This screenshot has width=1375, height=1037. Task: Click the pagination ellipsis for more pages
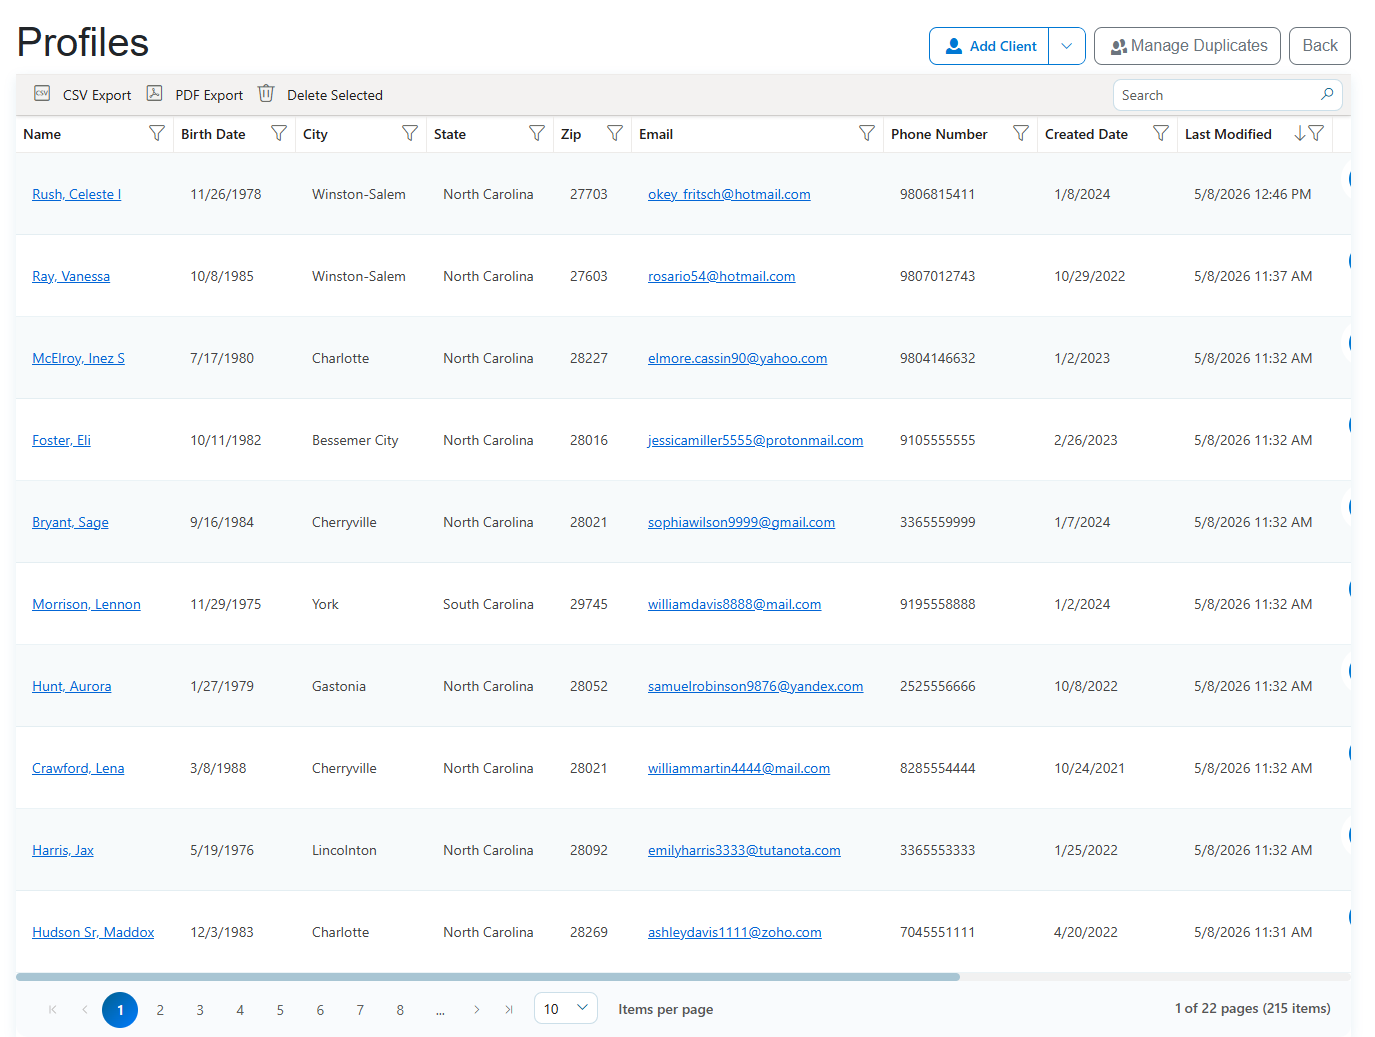pos(440,1010)
